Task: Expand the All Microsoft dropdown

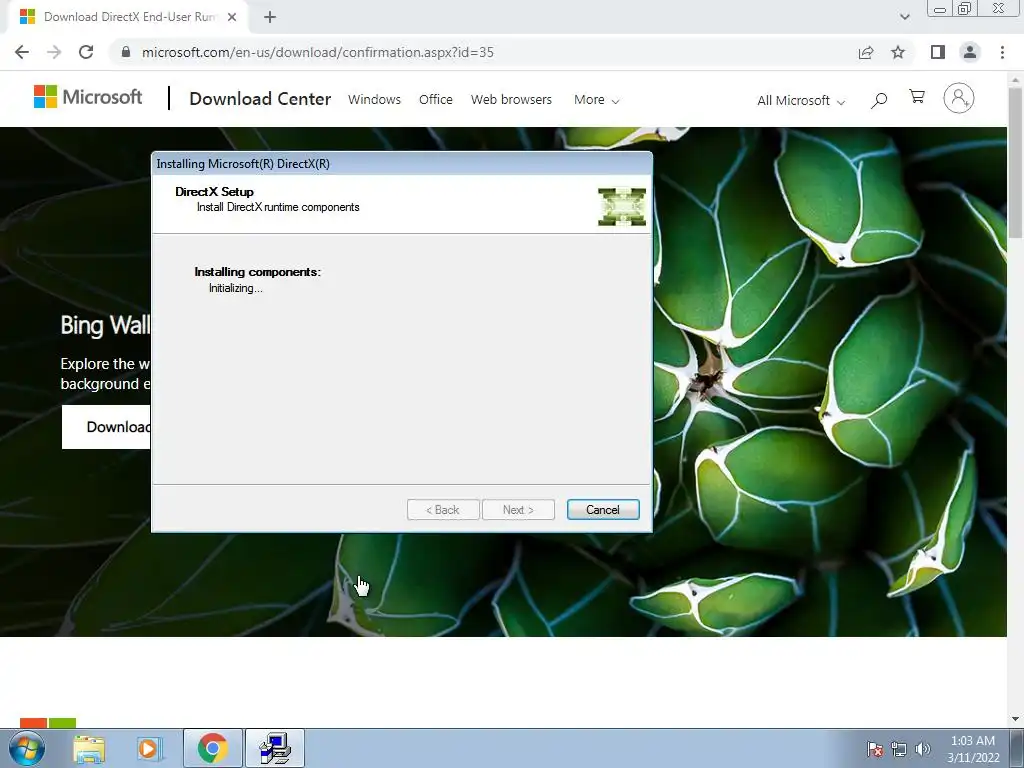Action: pyautogui.click(x=801, y=101)
